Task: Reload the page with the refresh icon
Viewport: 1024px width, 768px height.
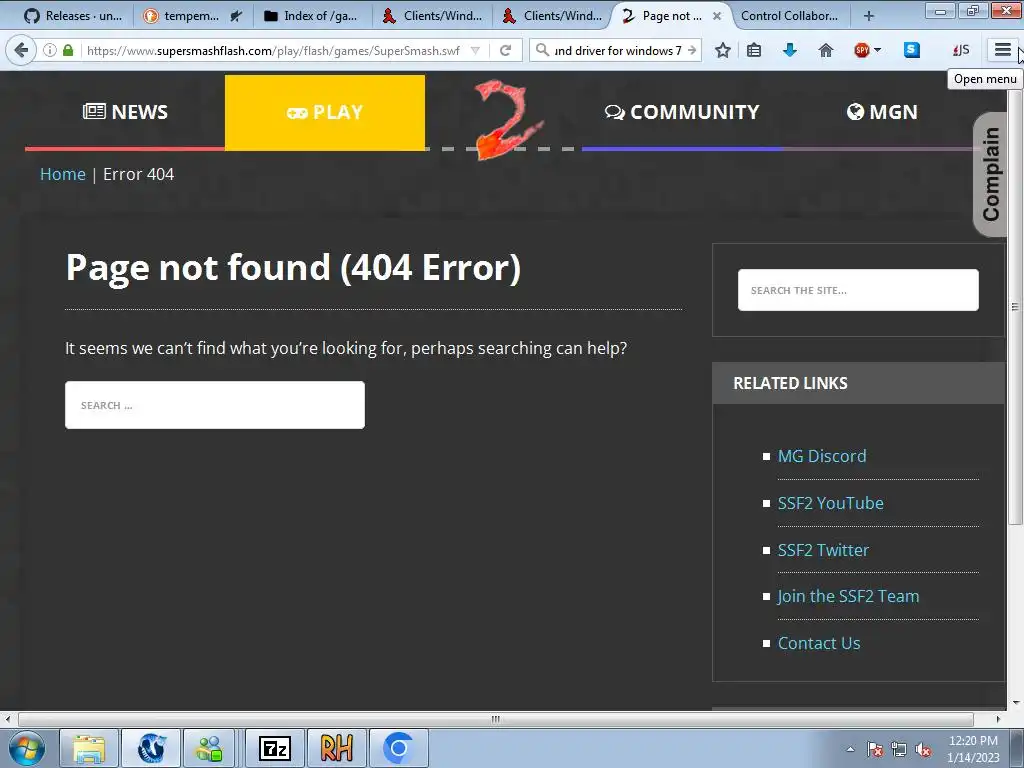Action: (x=505, y=50)
